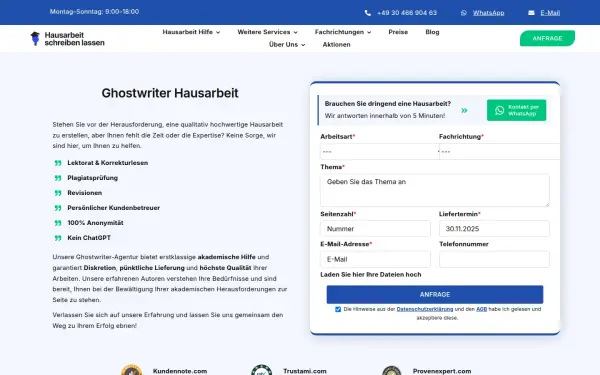Click the WhatsApp logo inside the Kontakt button
This screenshot has width=600, height=375.
tap(499, 110)
